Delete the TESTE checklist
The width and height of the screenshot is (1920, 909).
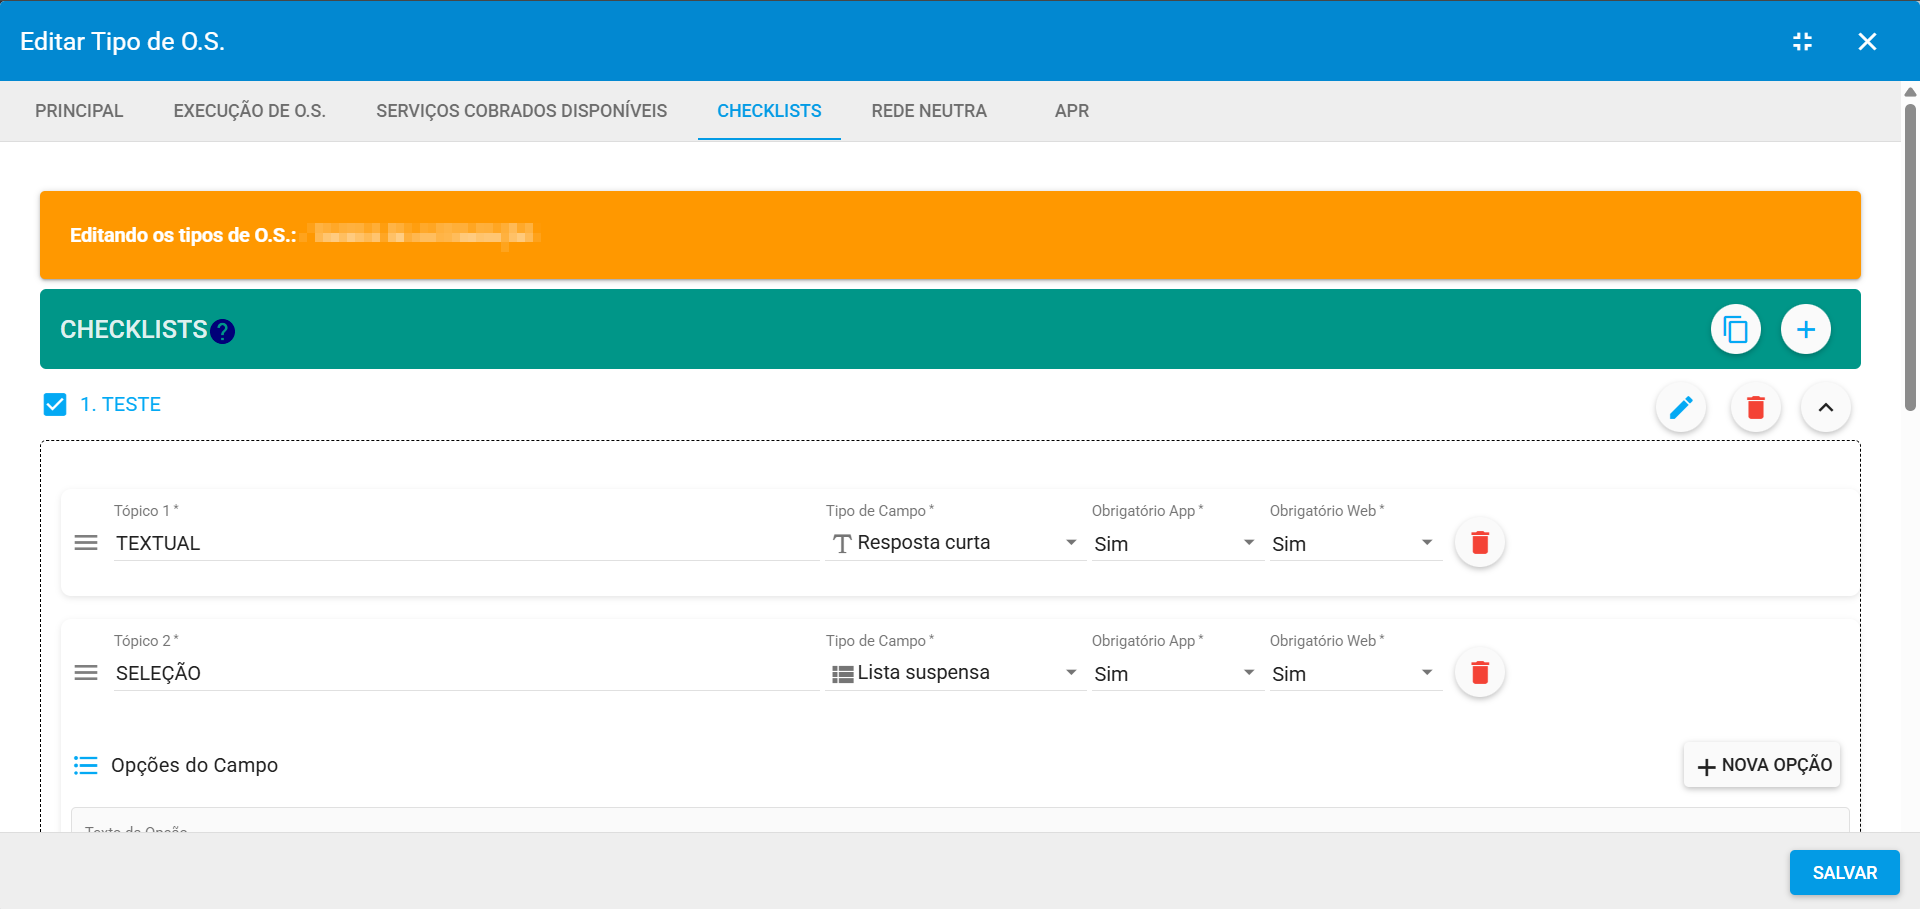[x=1755, y=408]
